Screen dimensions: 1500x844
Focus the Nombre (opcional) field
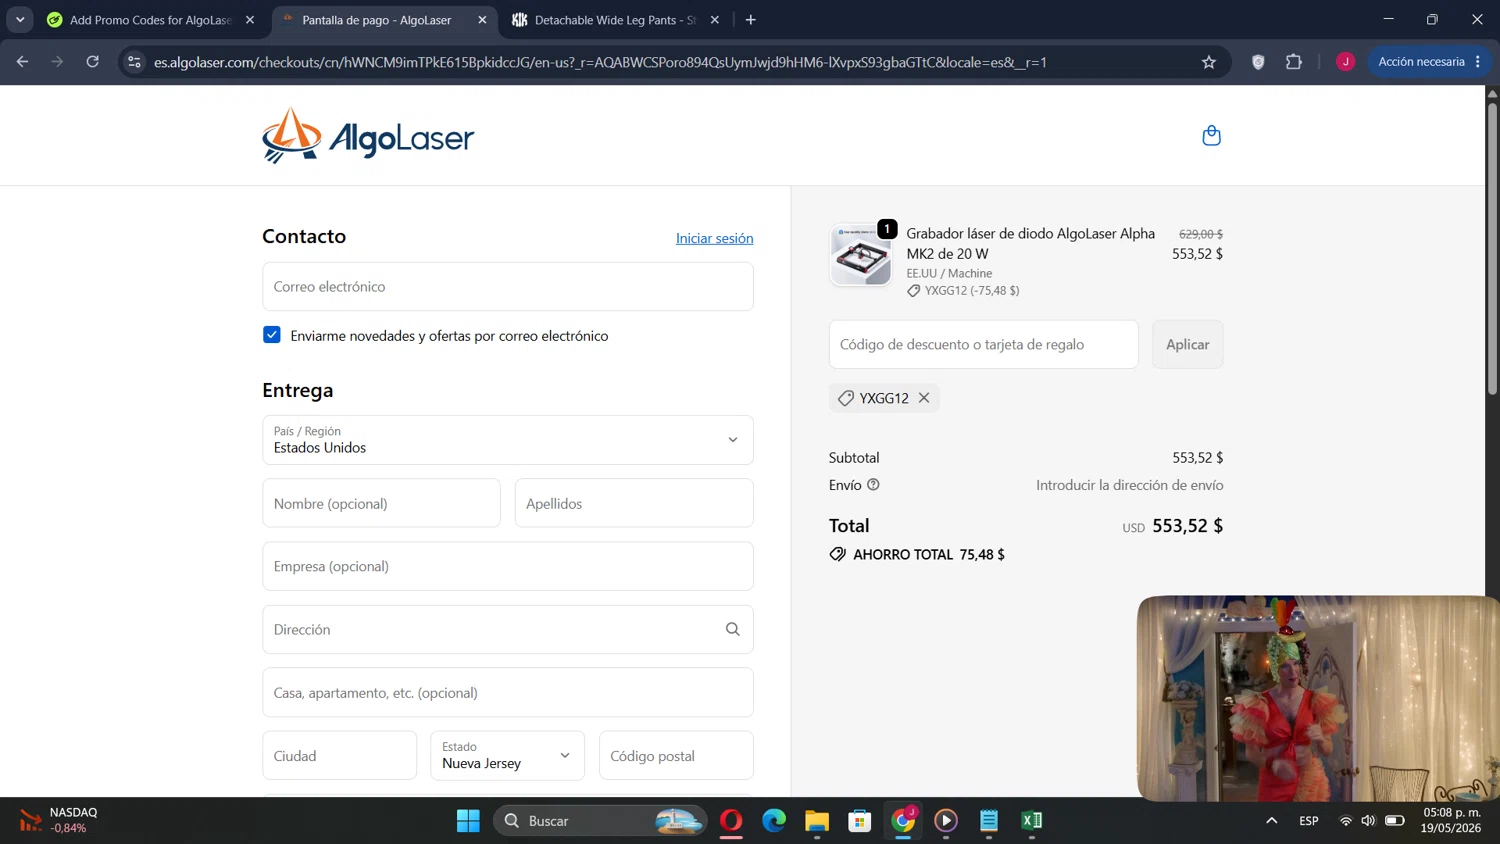tap(381, 503)
